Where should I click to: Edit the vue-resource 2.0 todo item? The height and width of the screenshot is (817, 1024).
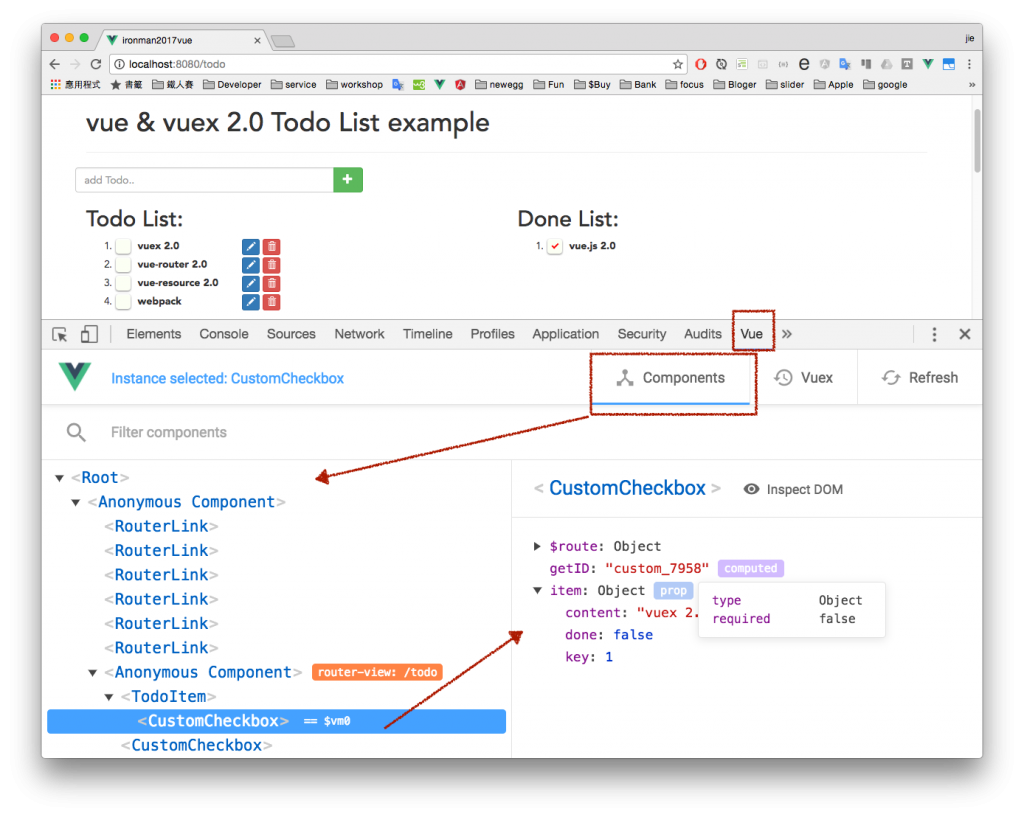(x=250, y=283)
